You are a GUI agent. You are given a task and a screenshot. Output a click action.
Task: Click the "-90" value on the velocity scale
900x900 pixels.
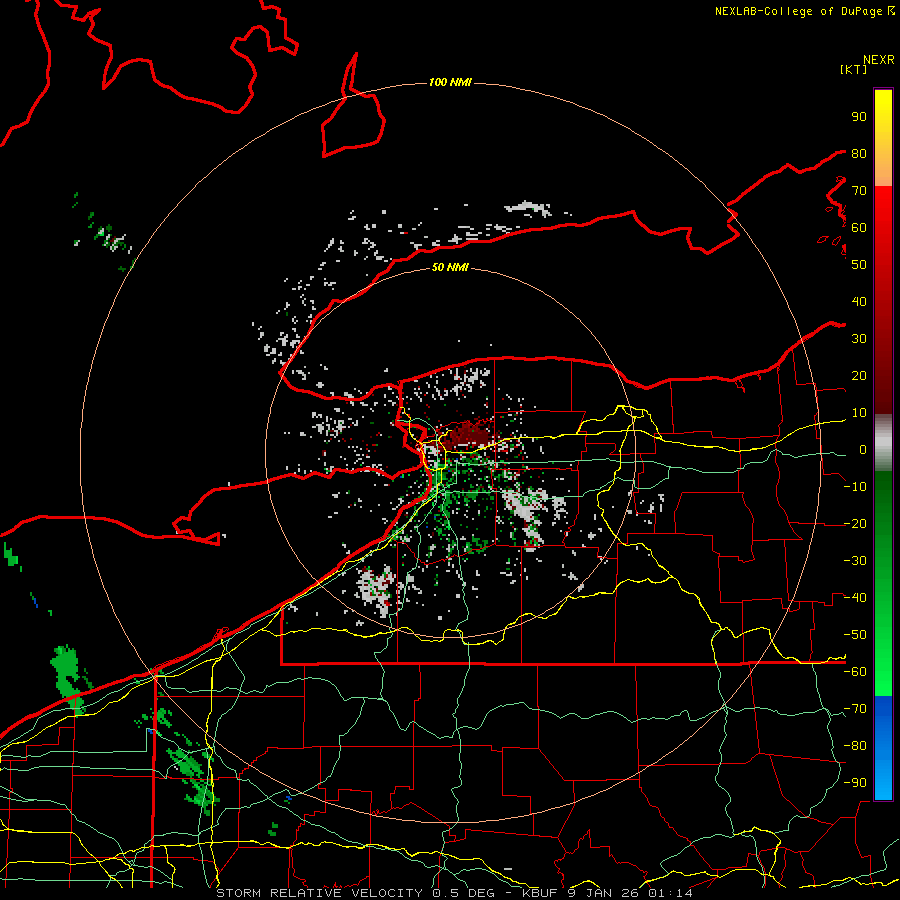click(855, 783)
